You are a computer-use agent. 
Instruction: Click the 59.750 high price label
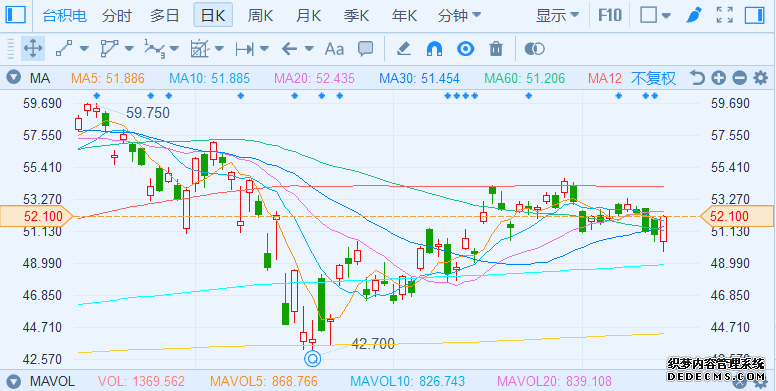[x=147, y=113]
